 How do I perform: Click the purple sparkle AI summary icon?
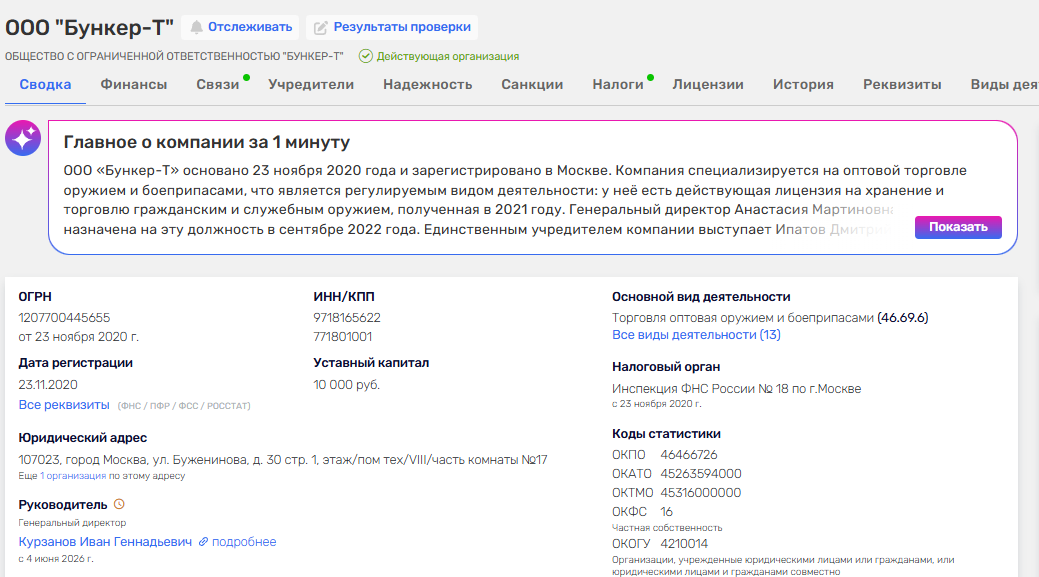23,138
